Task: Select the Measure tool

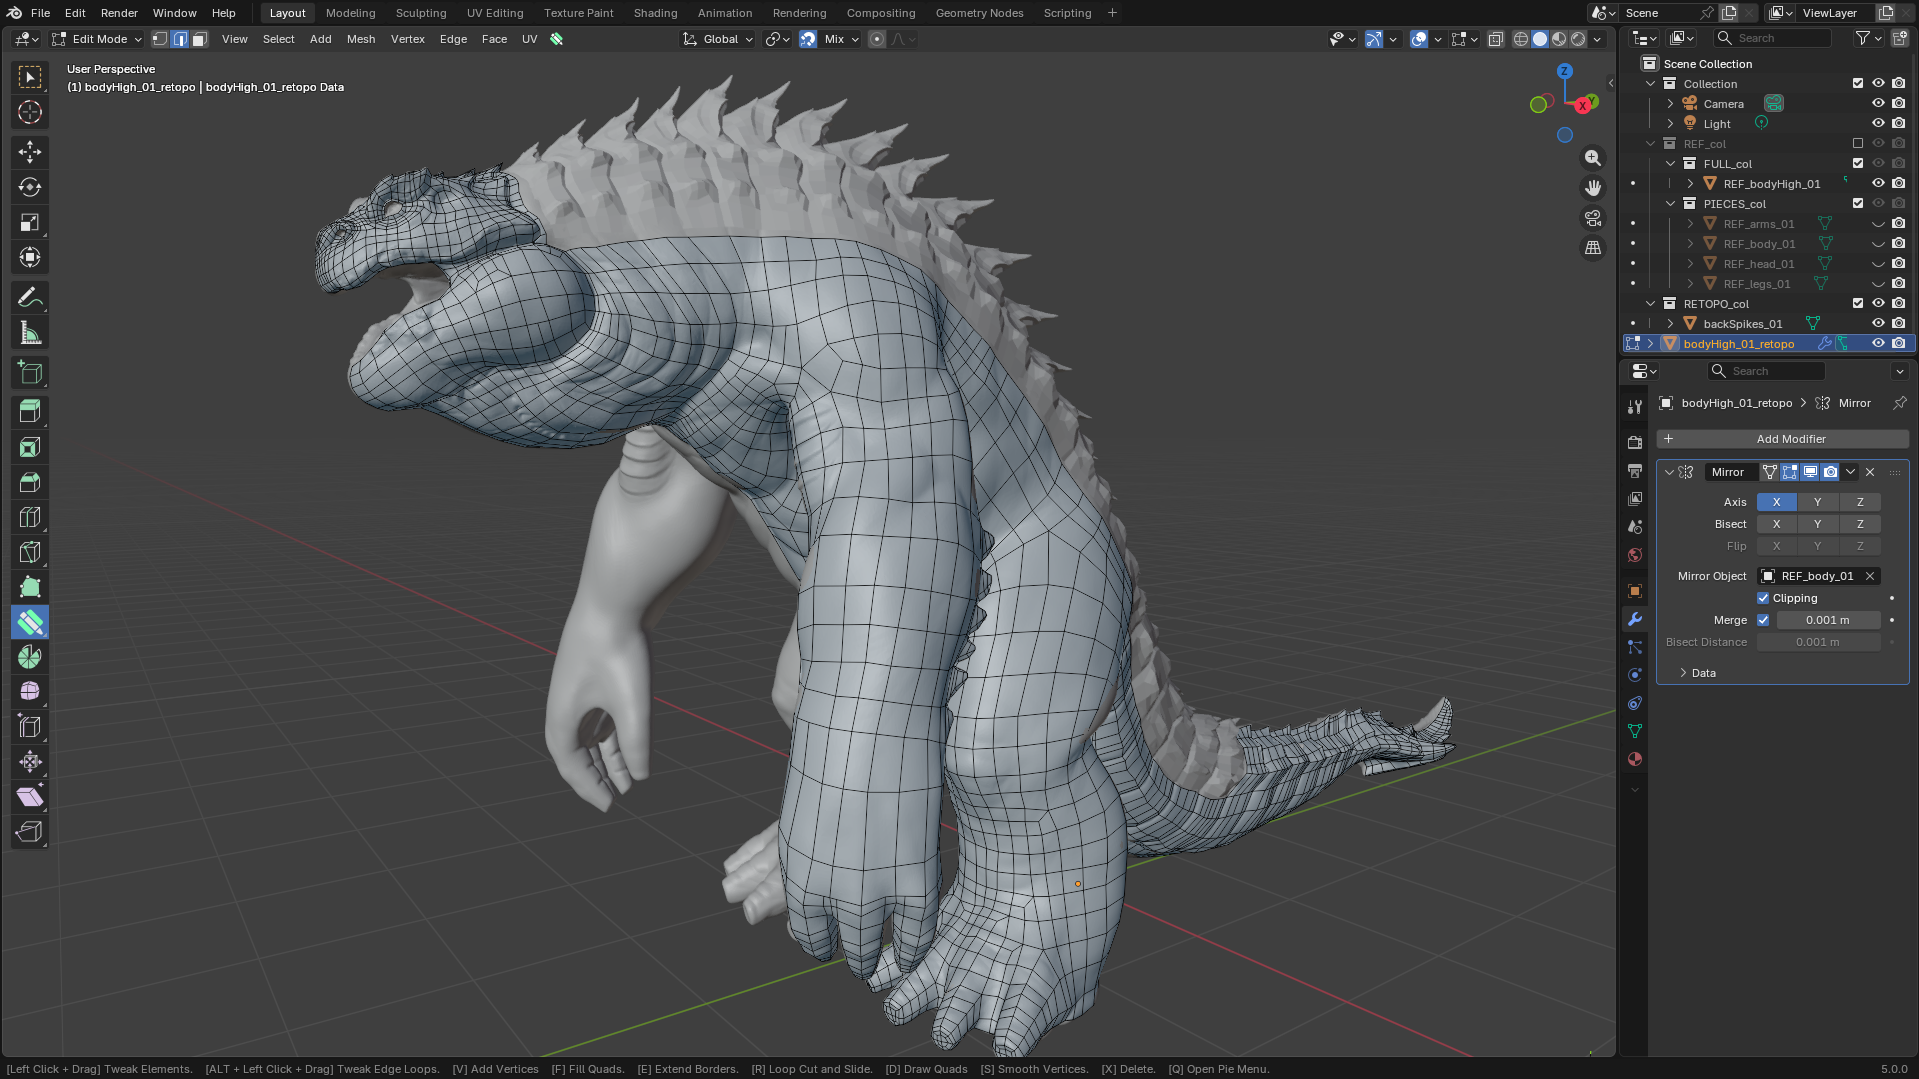Action: 30,333
